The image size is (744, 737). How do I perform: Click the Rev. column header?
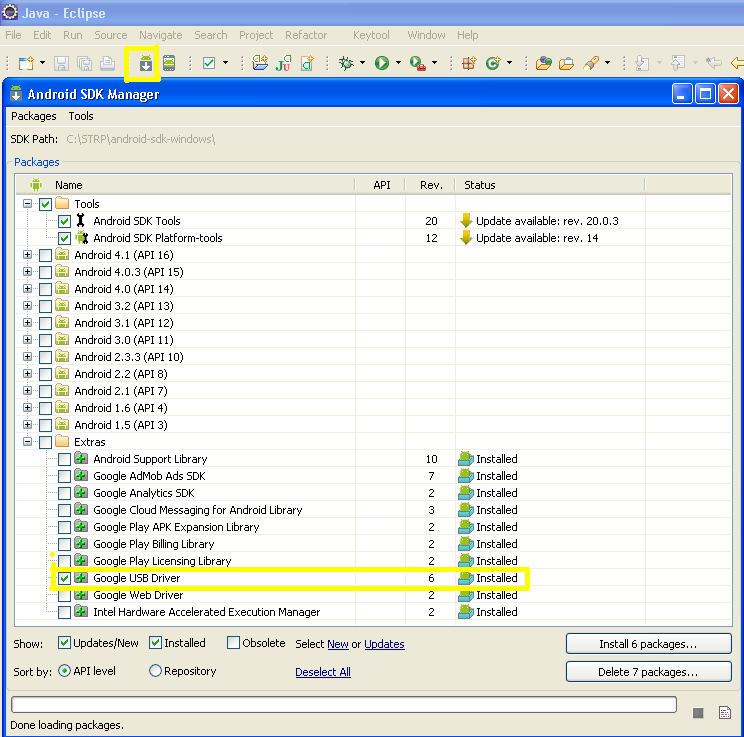click(430, 185)
